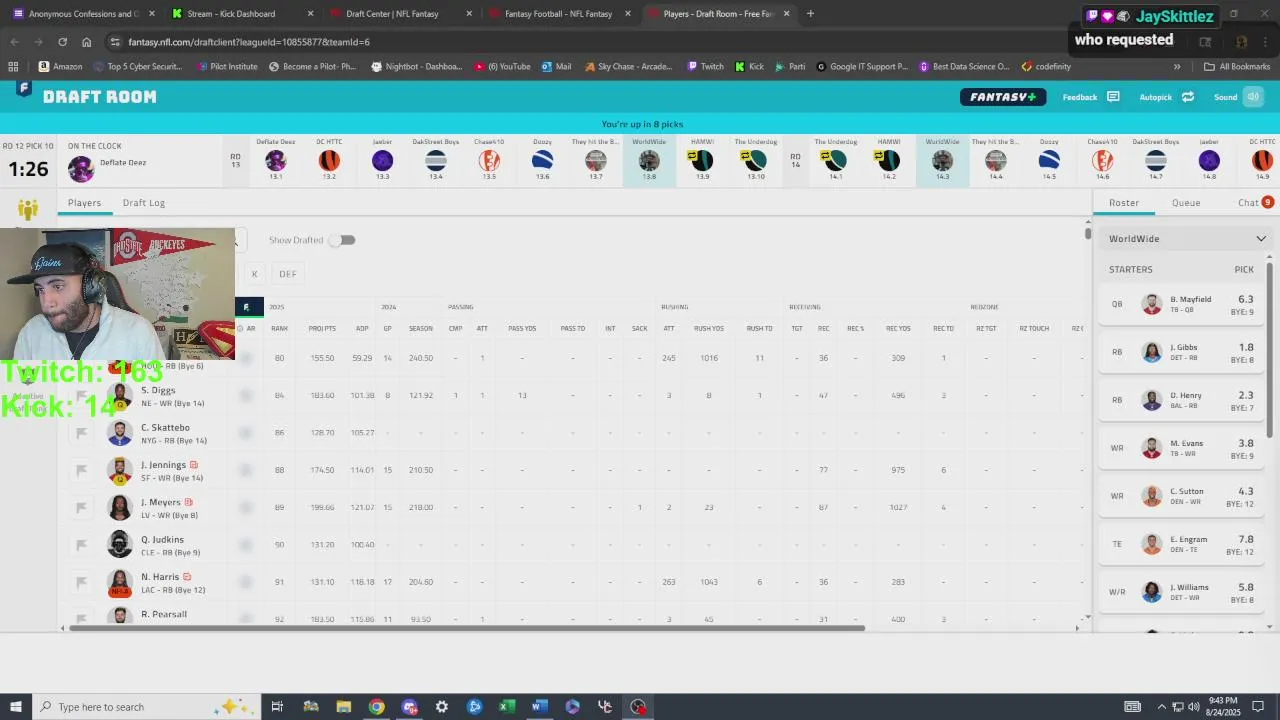Click the 1:26 draft clock timer
The image size is (1280, 720).
(28, 169)
